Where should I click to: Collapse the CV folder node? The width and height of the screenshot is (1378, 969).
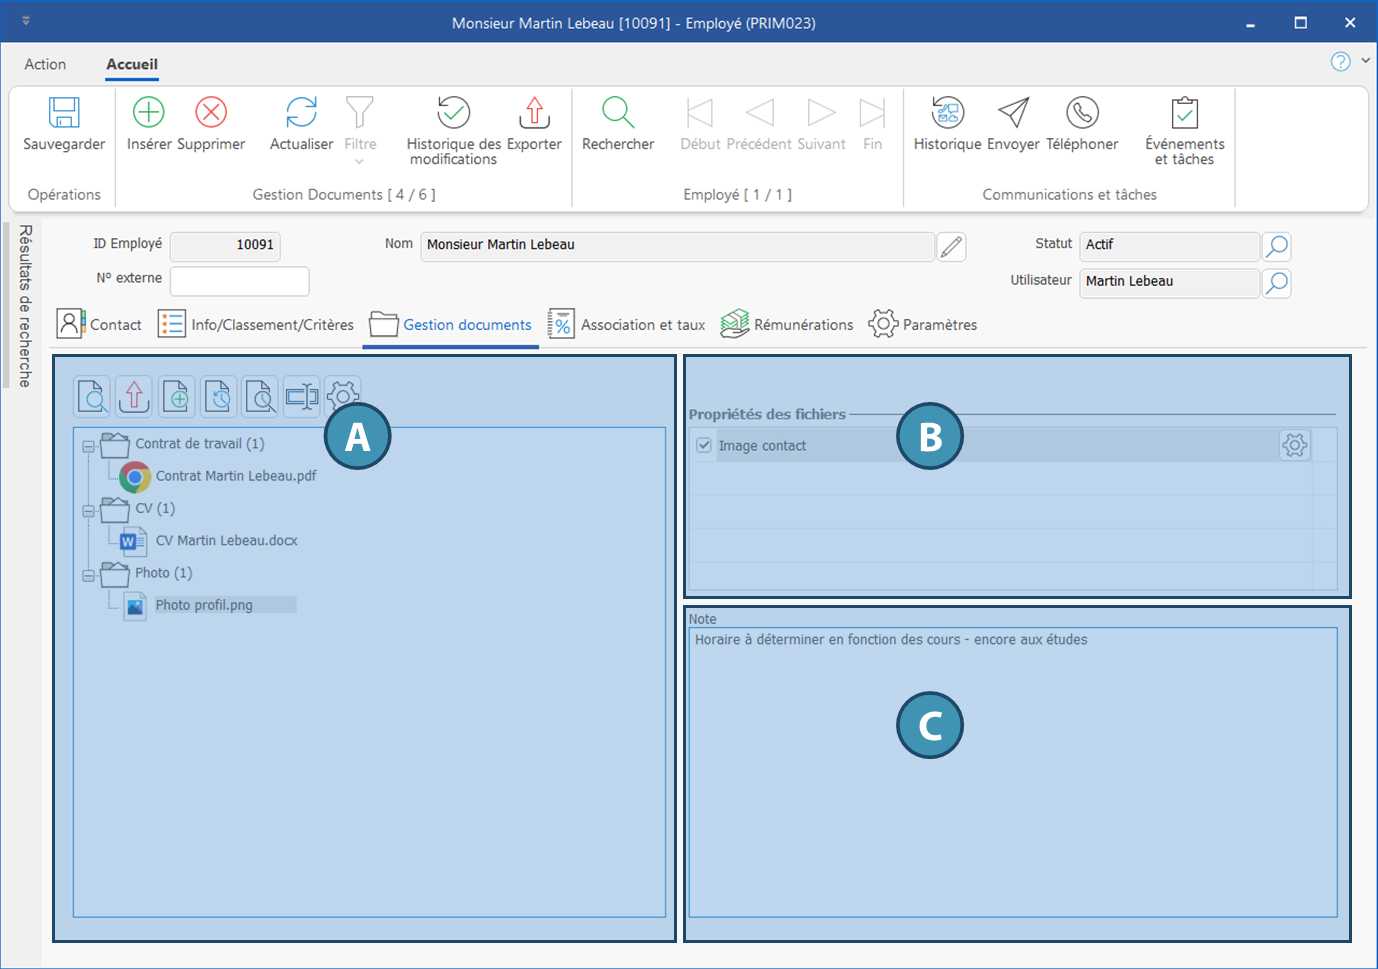88,511
